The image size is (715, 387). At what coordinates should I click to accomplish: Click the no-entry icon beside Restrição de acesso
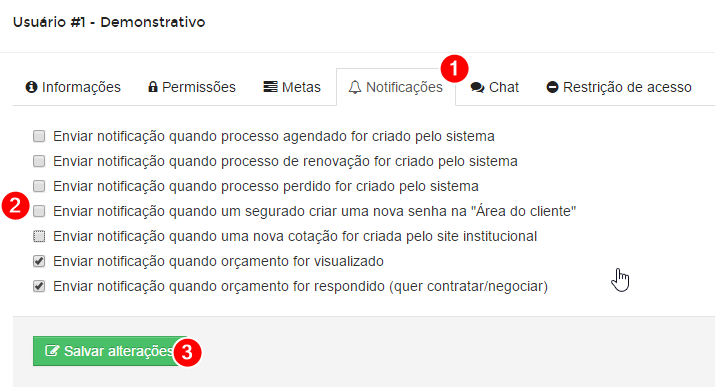(552, 87)
